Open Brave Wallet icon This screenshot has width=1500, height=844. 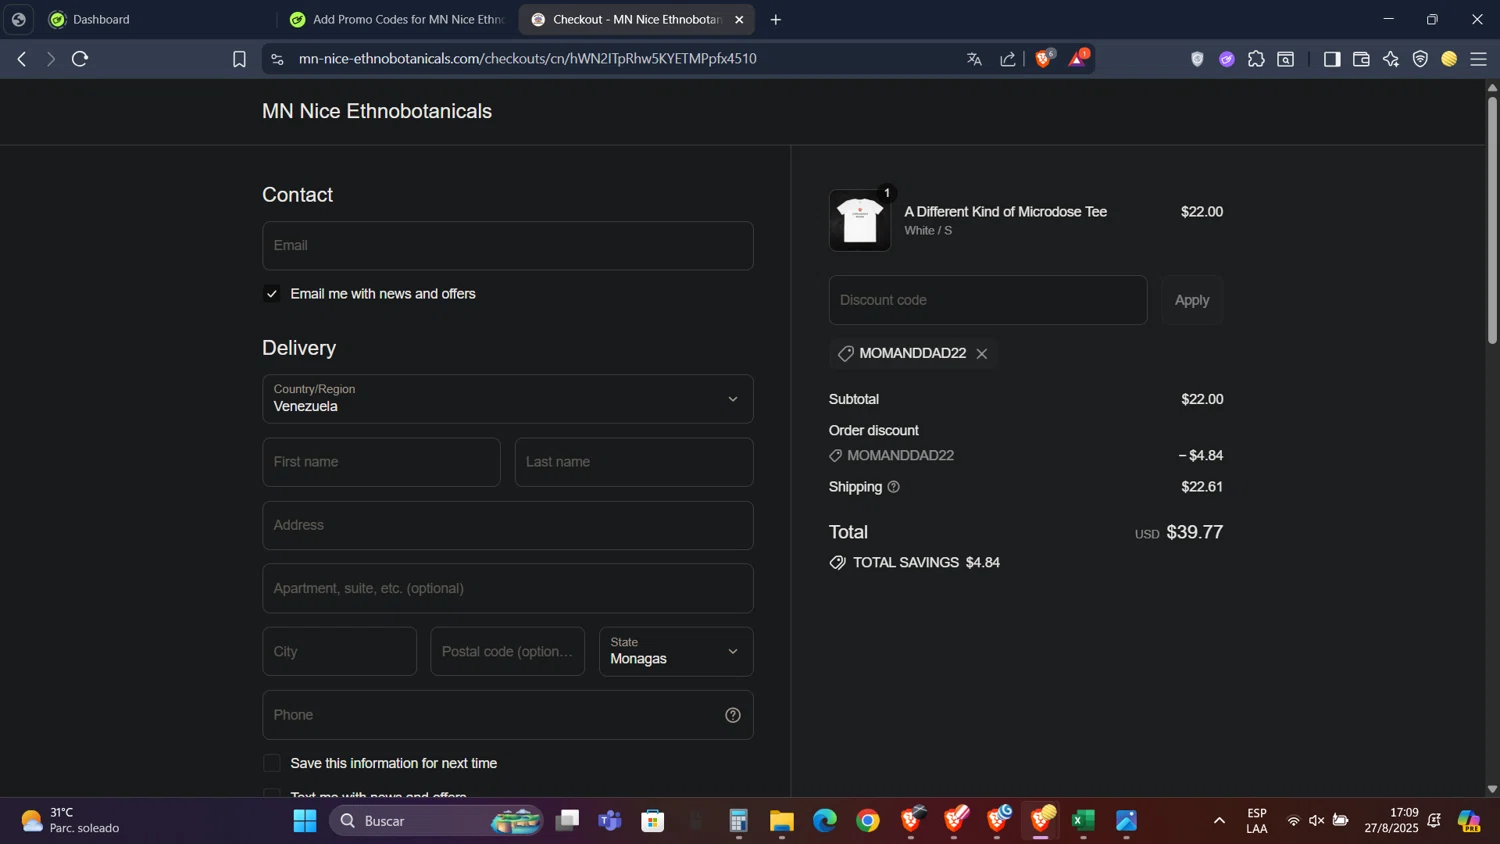pos(1361,59)
